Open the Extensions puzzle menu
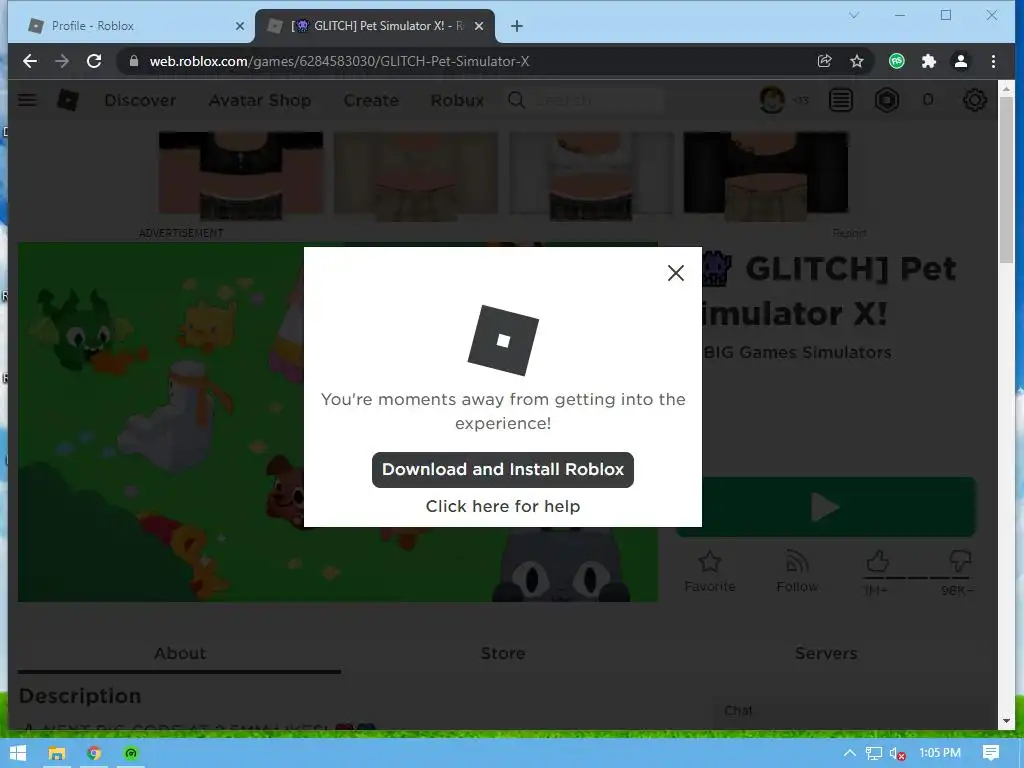1024x768 pixels. tap(929, 61)
